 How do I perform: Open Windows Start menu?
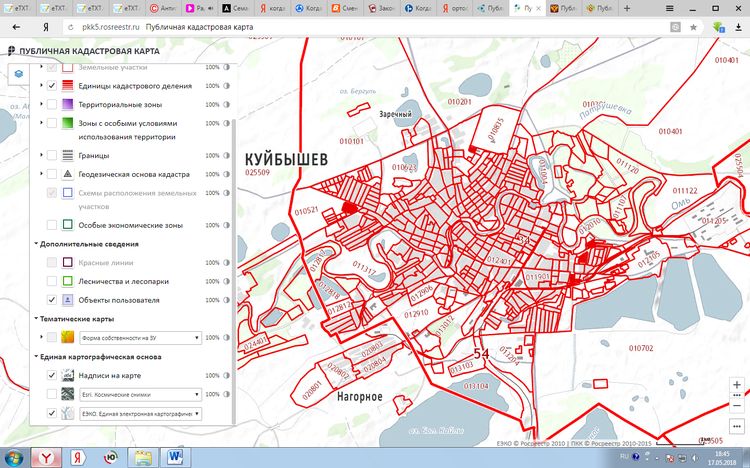13,457
